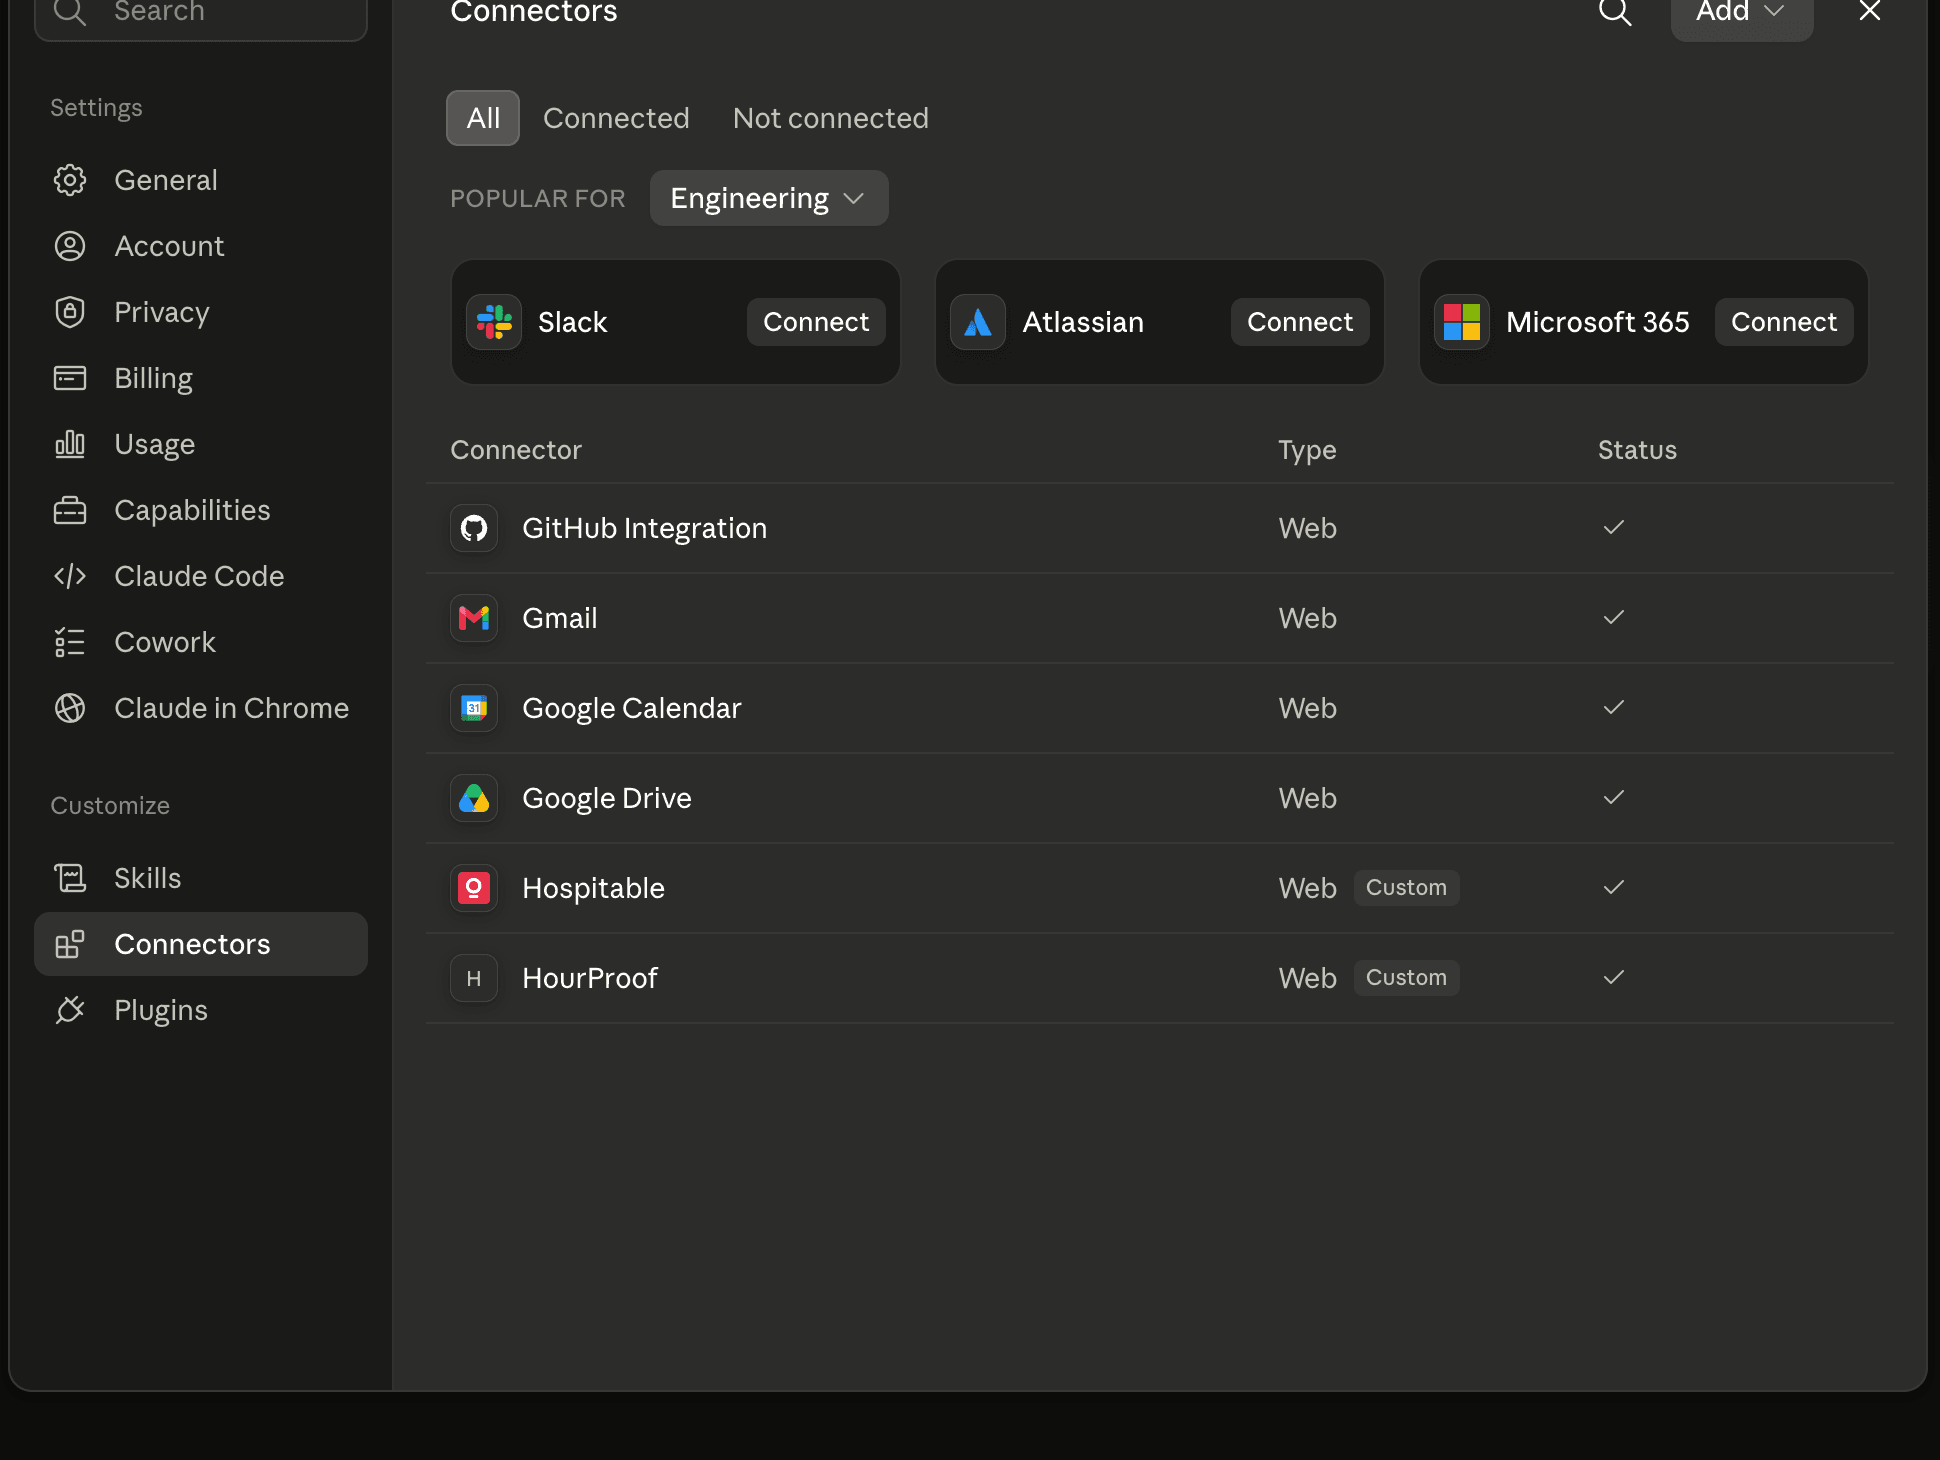Click the Hospitable status checkmark
The height and width of the screenshot is (1460, 1940).
point(1614,887)
